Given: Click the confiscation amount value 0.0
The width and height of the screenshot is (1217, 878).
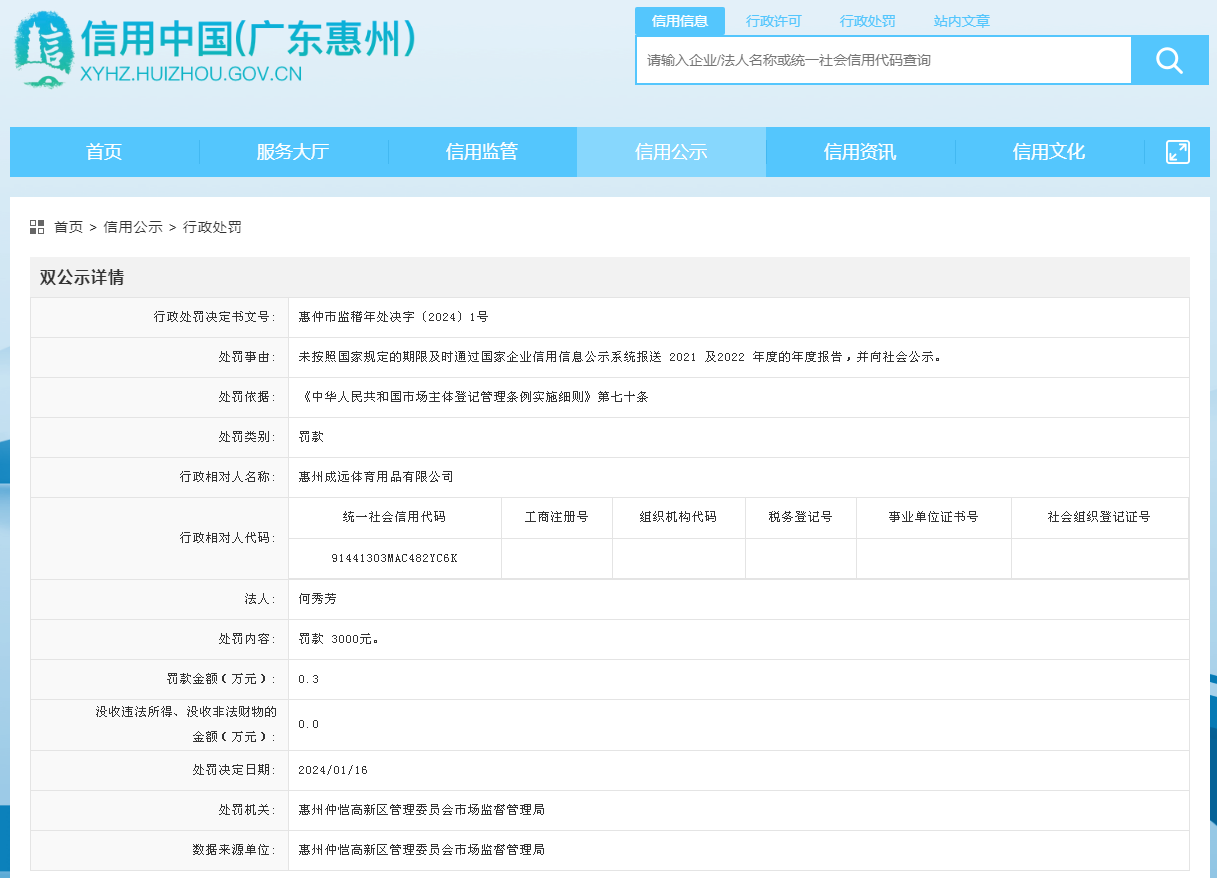Looking at the screenshot, I should pyautogui.click(x=309, y=724).
